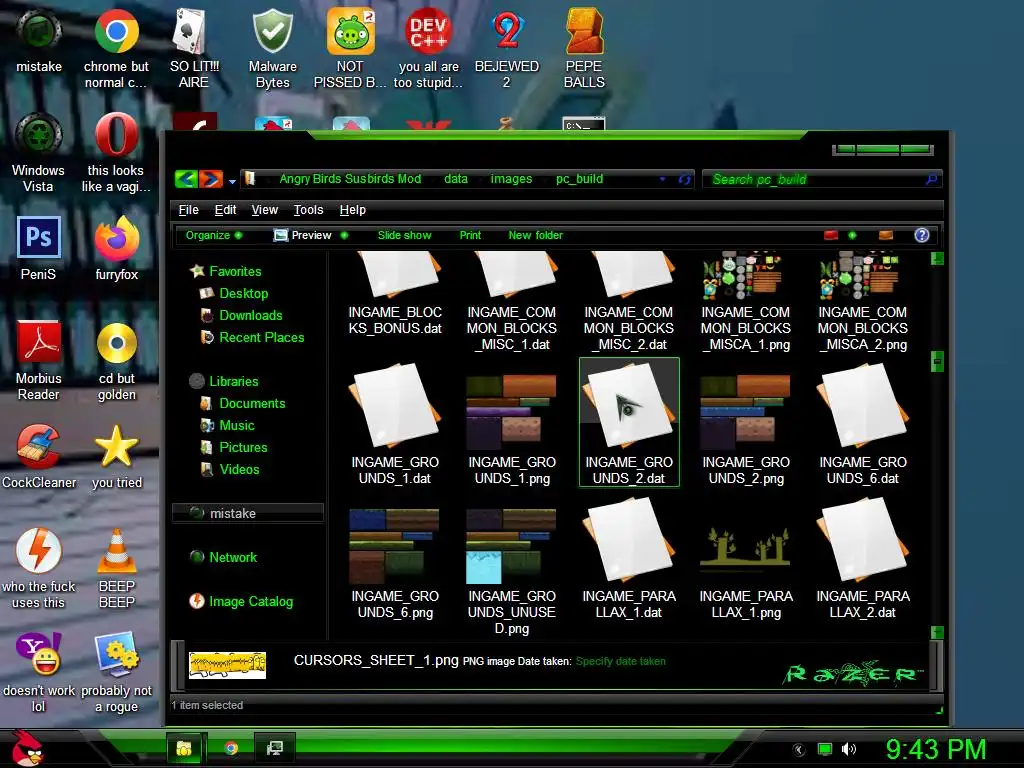This screenshot has width=1024, height=768.
Task: Click the Slide show button
Action: point(404,235)
